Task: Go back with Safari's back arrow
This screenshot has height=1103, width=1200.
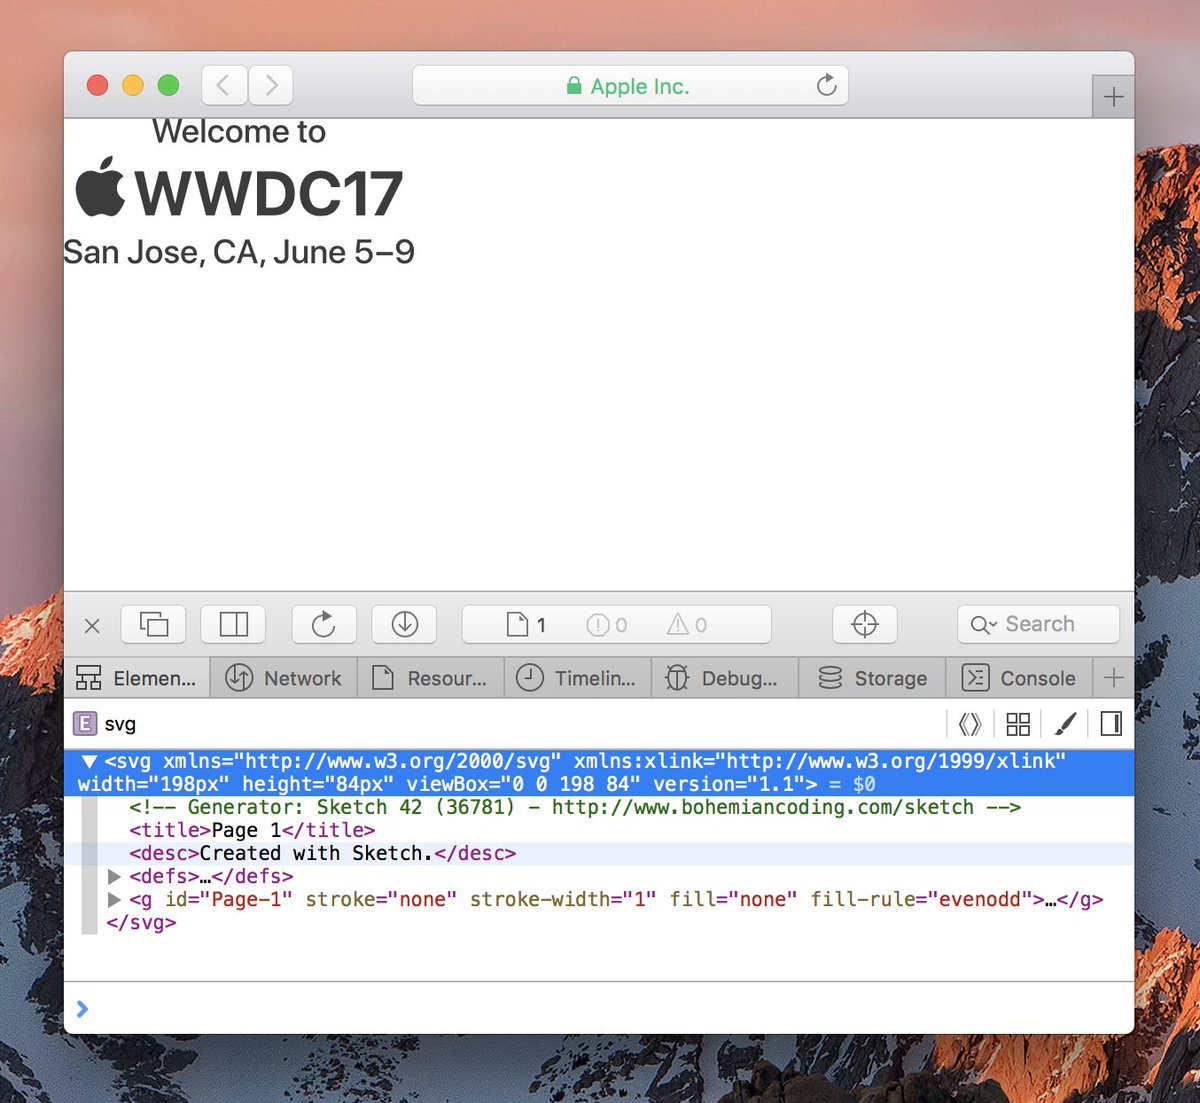Action: [x=224, y=86]
